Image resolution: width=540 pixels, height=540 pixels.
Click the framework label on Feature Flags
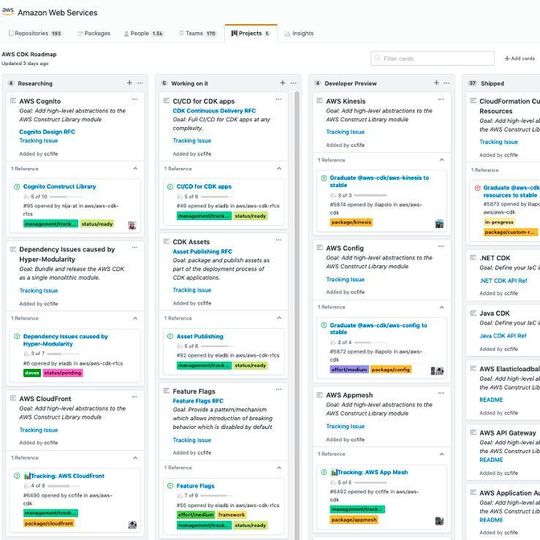click(231, 515)
